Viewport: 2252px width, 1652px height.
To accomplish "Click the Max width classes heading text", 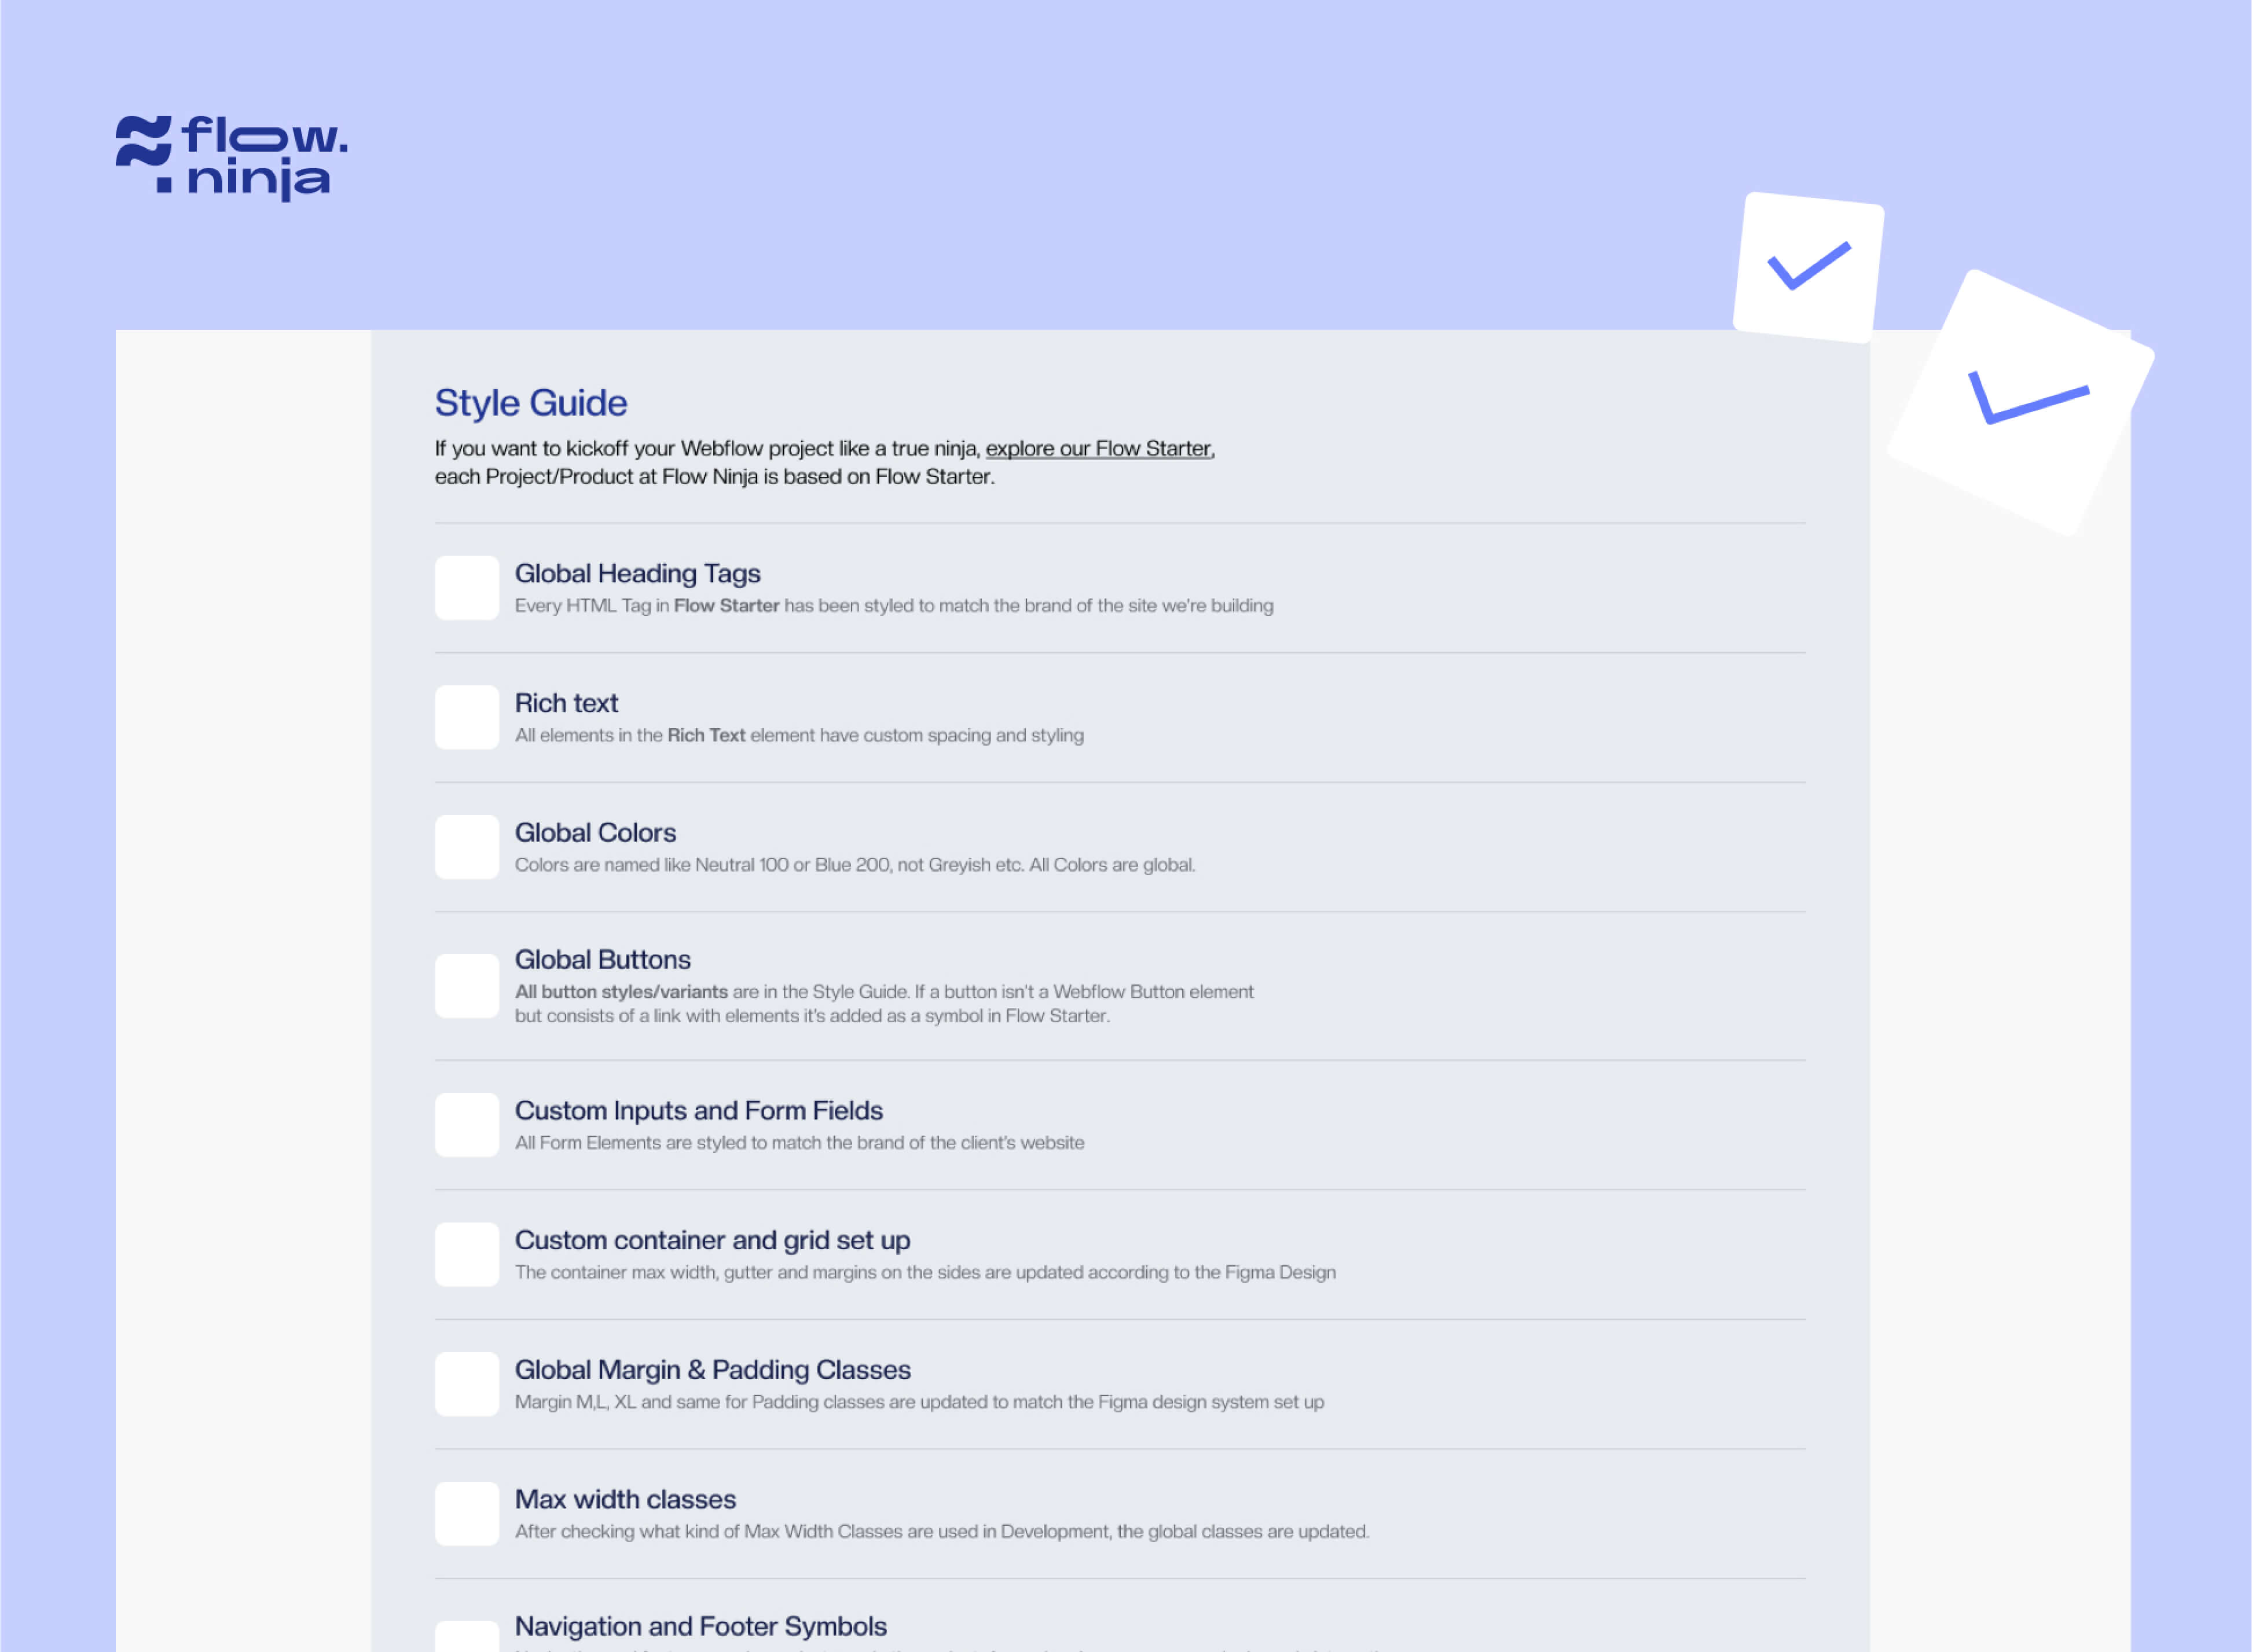I will (x=625, y=1499).
